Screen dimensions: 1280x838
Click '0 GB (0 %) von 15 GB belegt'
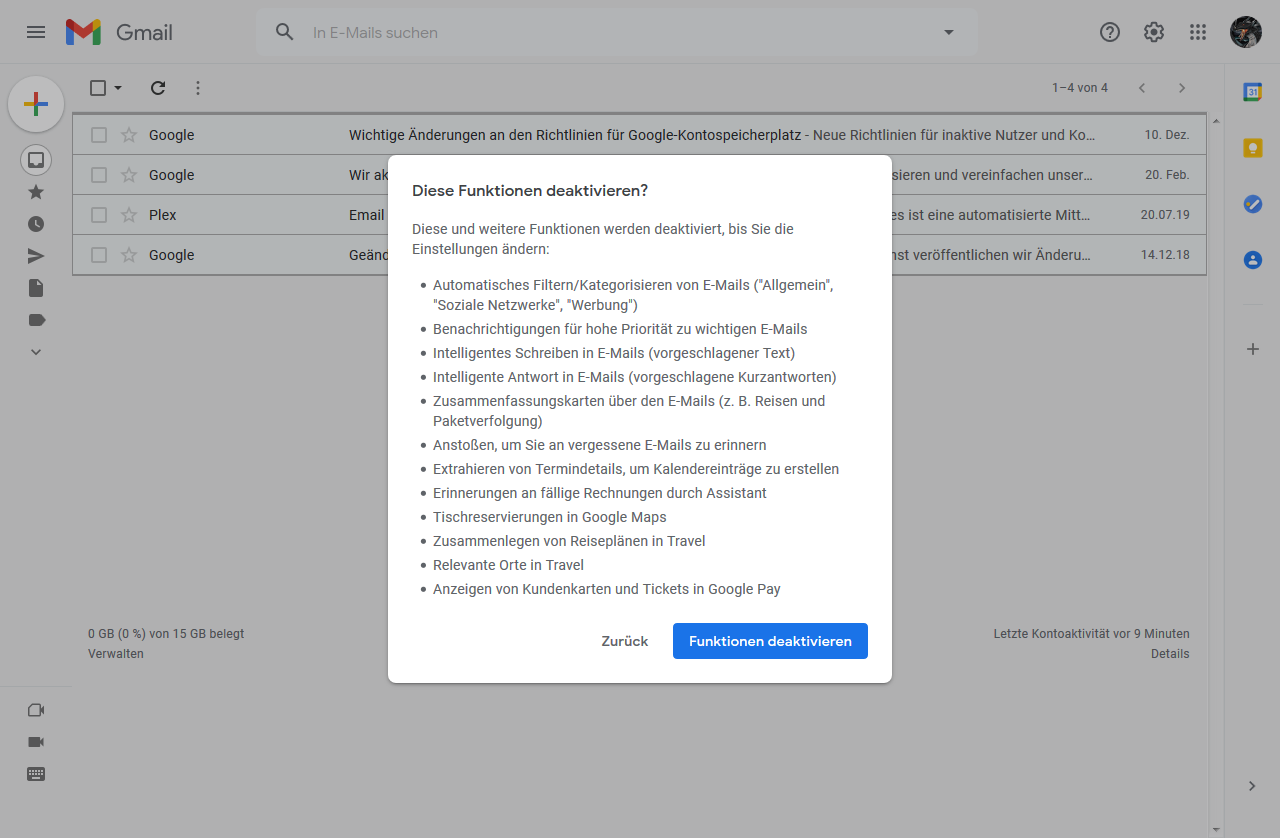[166, 634]
